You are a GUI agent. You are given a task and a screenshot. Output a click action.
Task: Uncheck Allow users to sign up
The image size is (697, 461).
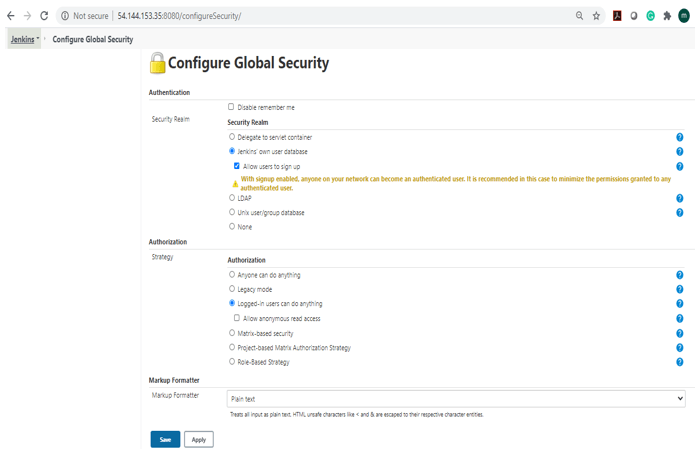point(237,166)
